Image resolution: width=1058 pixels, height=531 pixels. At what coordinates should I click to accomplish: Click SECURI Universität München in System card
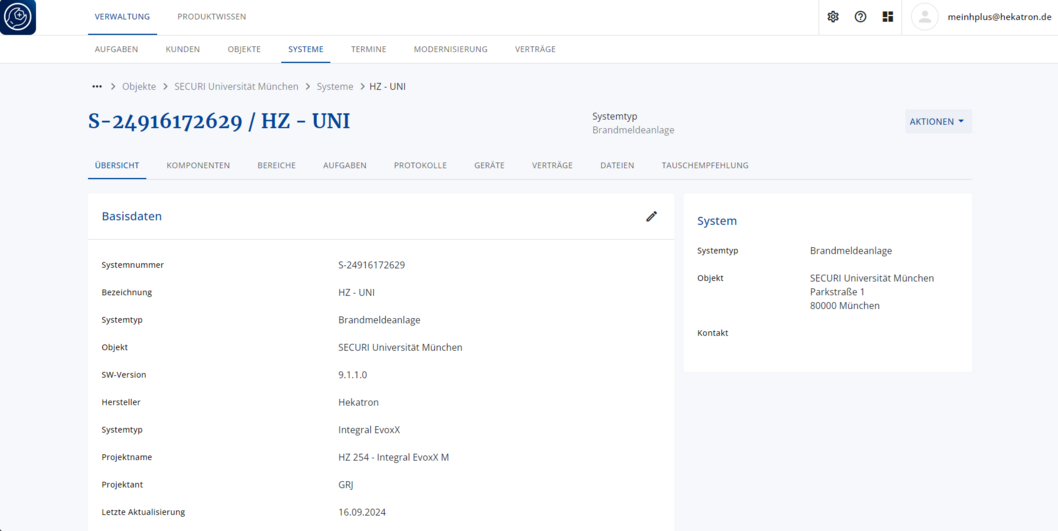tap(872, 278)
